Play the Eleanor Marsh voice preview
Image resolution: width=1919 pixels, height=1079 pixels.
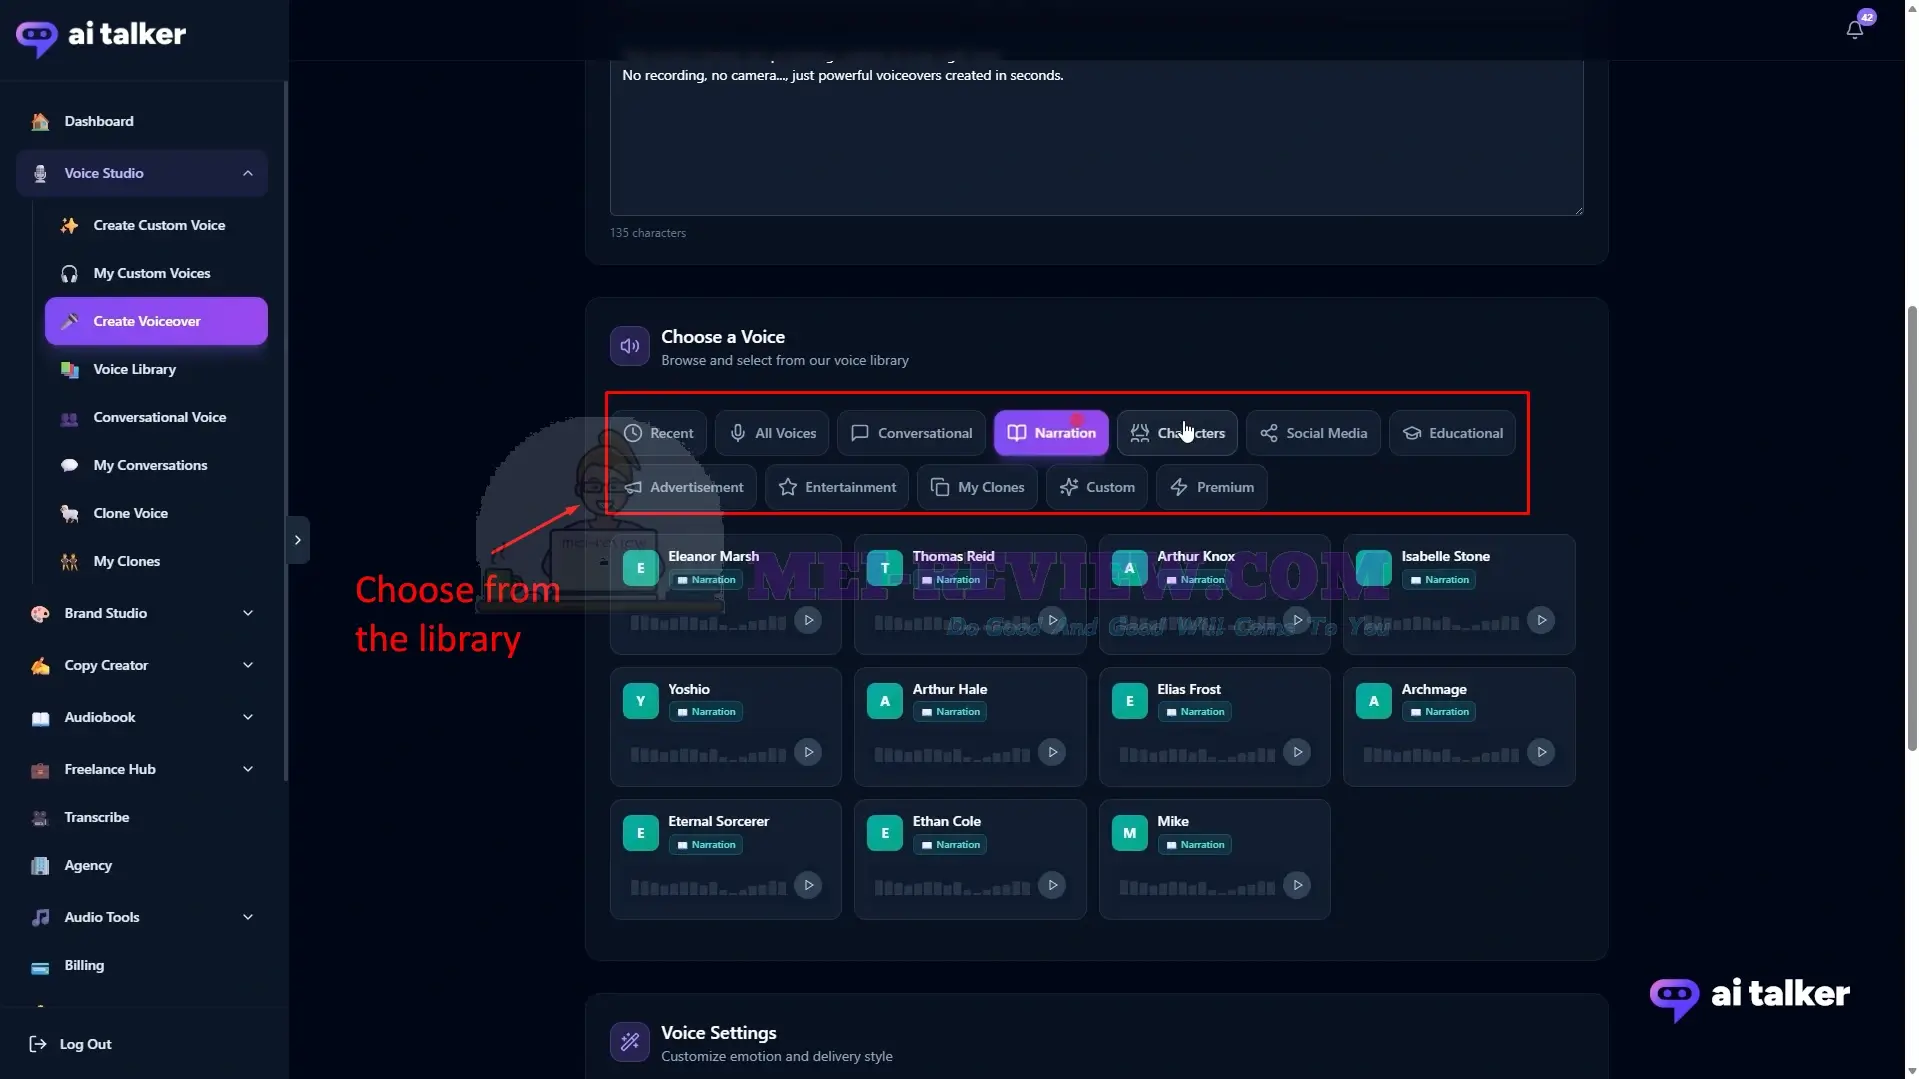(x=808, y=620)
